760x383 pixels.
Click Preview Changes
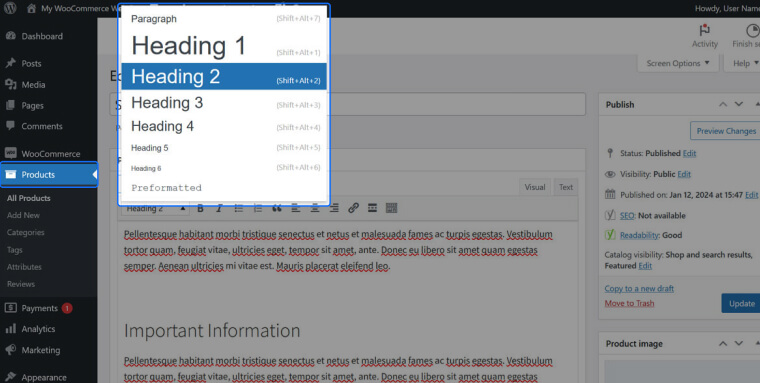coord(726,131)
